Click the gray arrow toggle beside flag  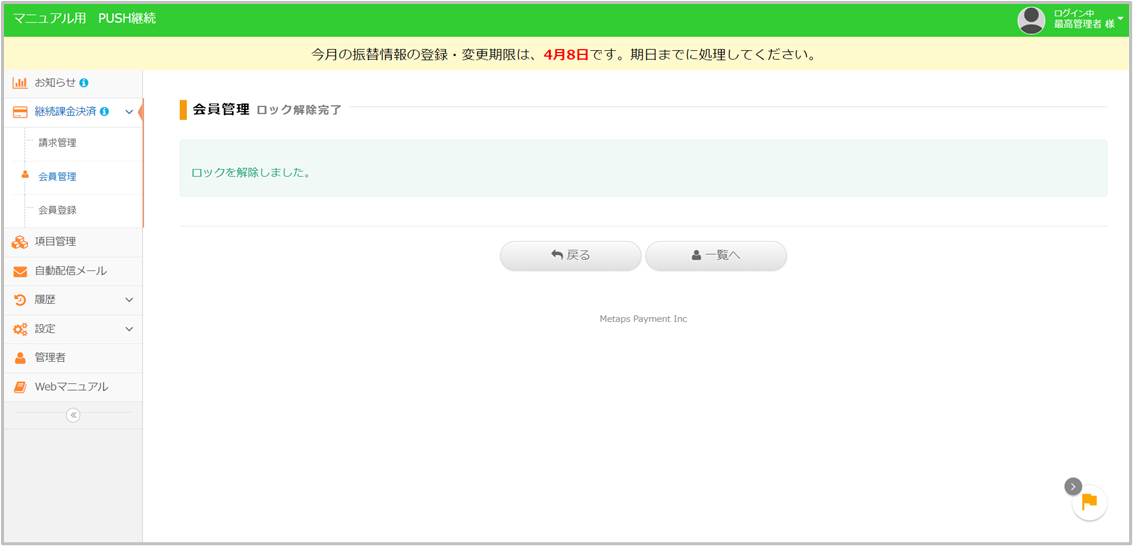[x=1073, y=486]
